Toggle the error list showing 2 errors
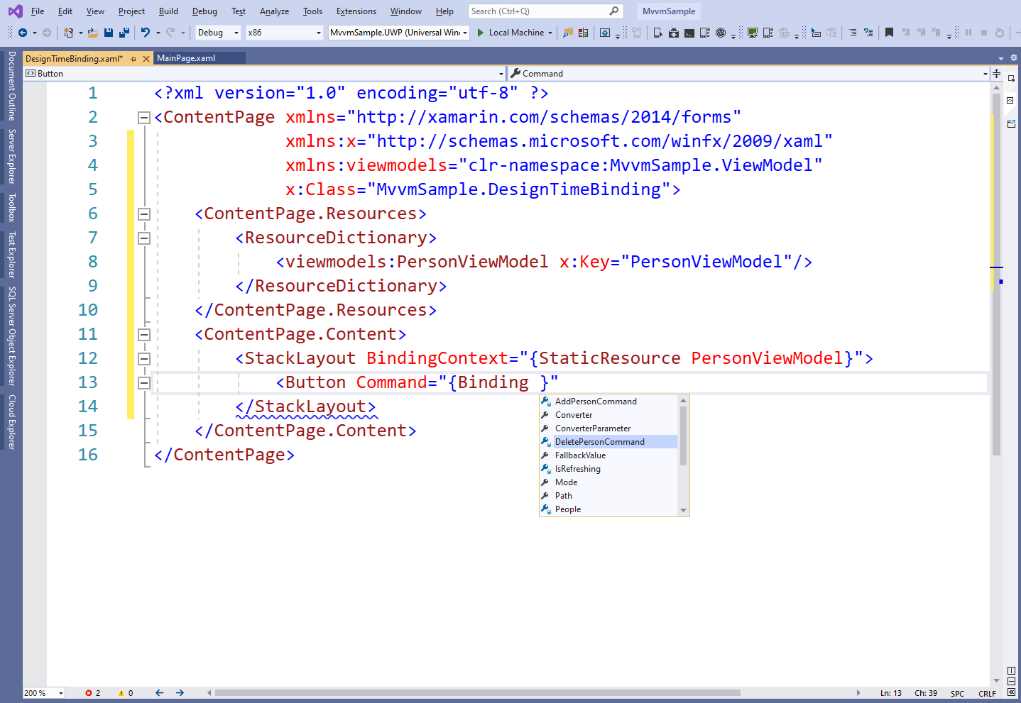Viewport: 1021px width, 703px height. coord(93,692)
